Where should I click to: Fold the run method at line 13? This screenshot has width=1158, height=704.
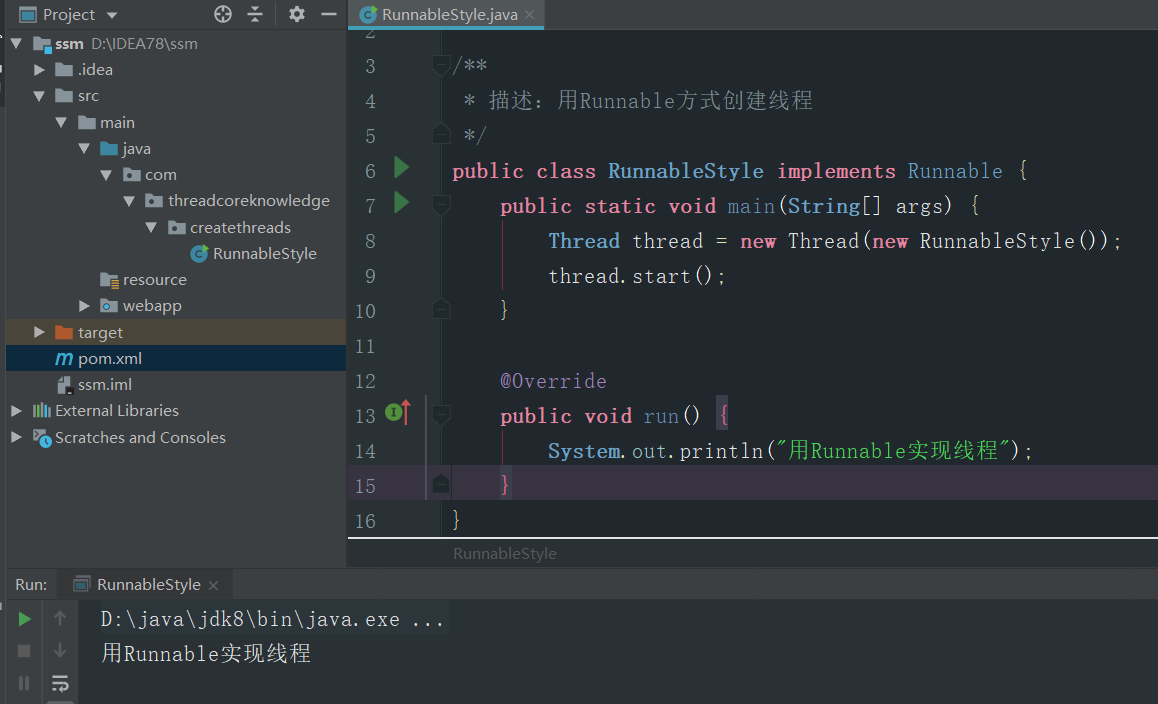pos(441,415)
